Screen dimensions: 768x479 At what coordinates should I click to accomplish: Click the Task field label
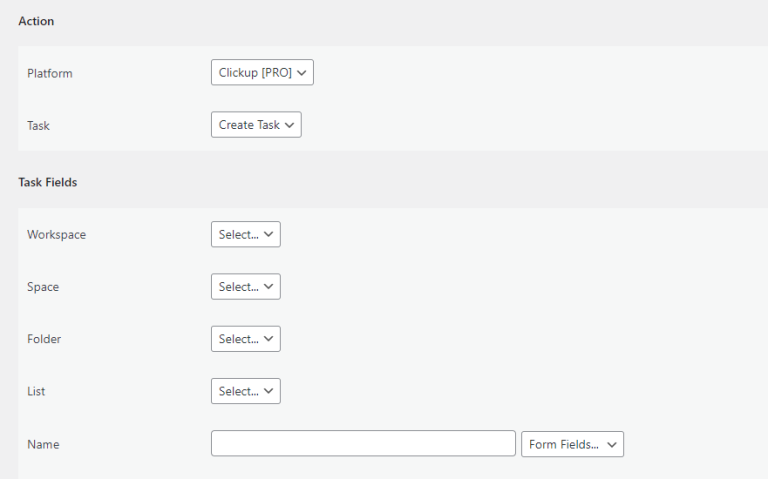(x=38, y=126)
